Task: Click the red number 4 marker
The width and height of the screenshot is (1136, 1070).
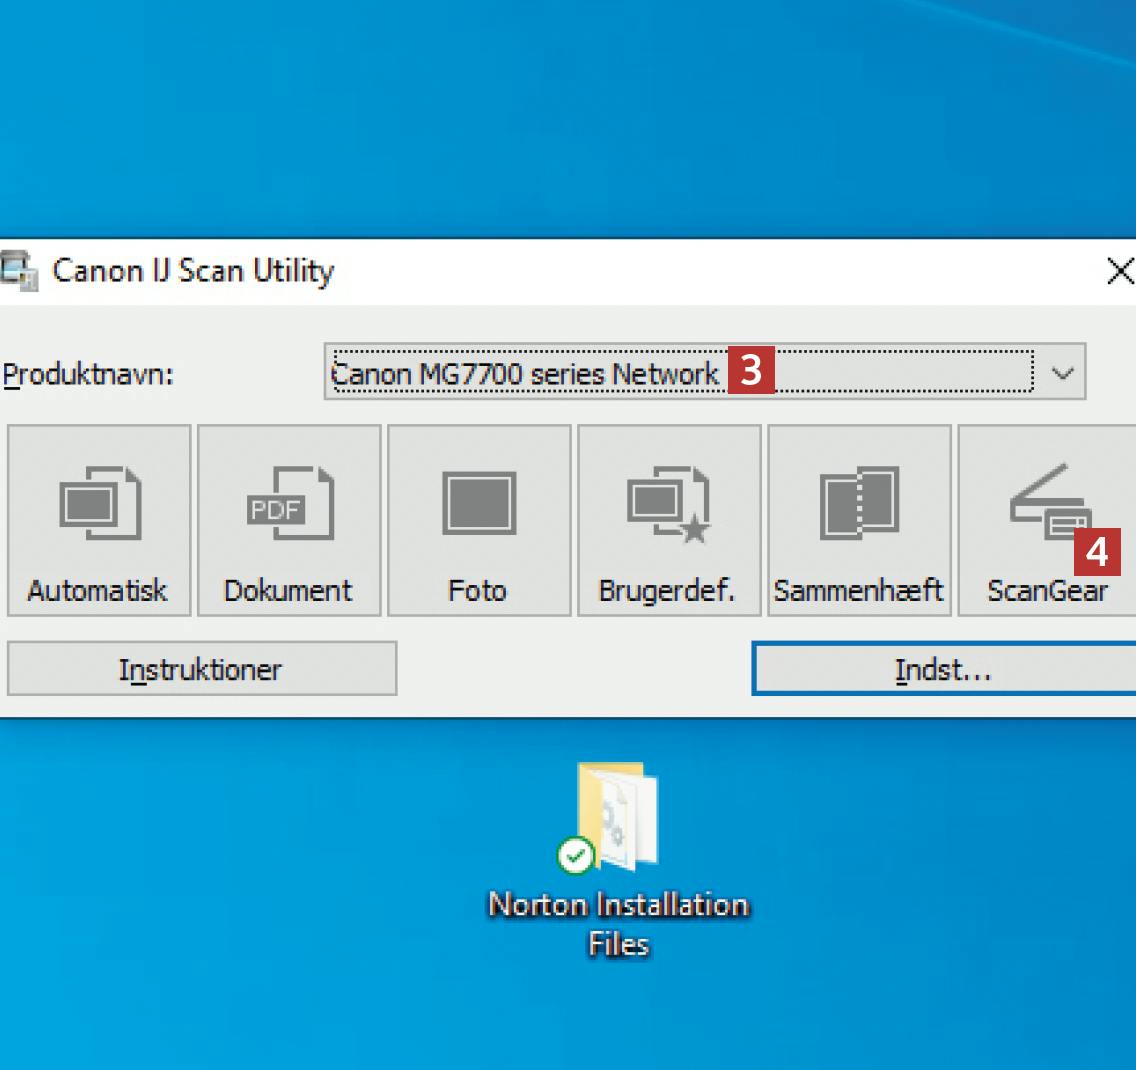Action: coord(1097,551)
